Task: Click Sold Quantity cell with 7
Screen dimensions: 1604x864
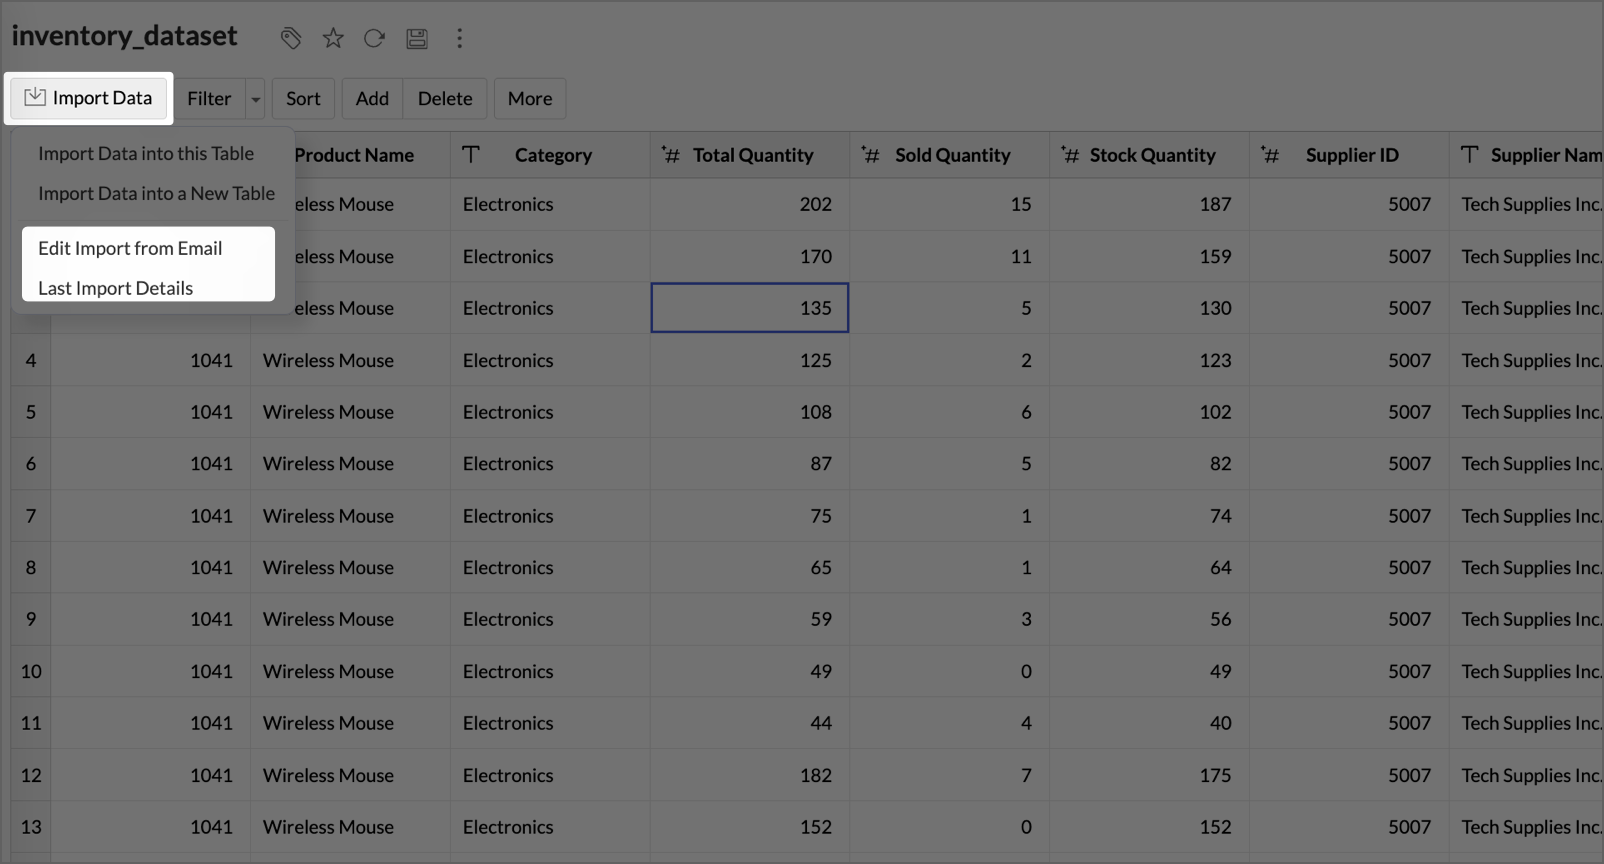Action: 950,775
